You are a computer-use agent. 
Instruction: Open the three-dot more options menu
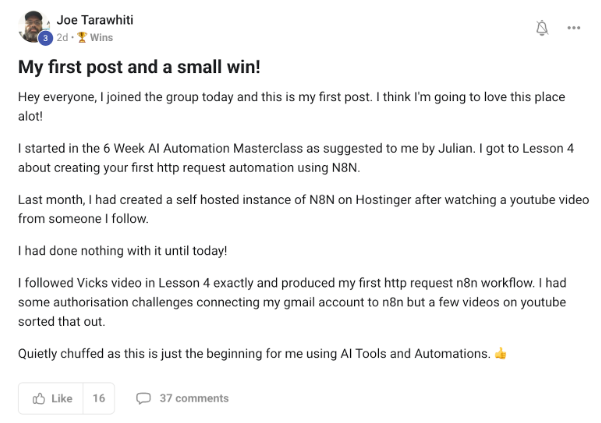(574, 28)
